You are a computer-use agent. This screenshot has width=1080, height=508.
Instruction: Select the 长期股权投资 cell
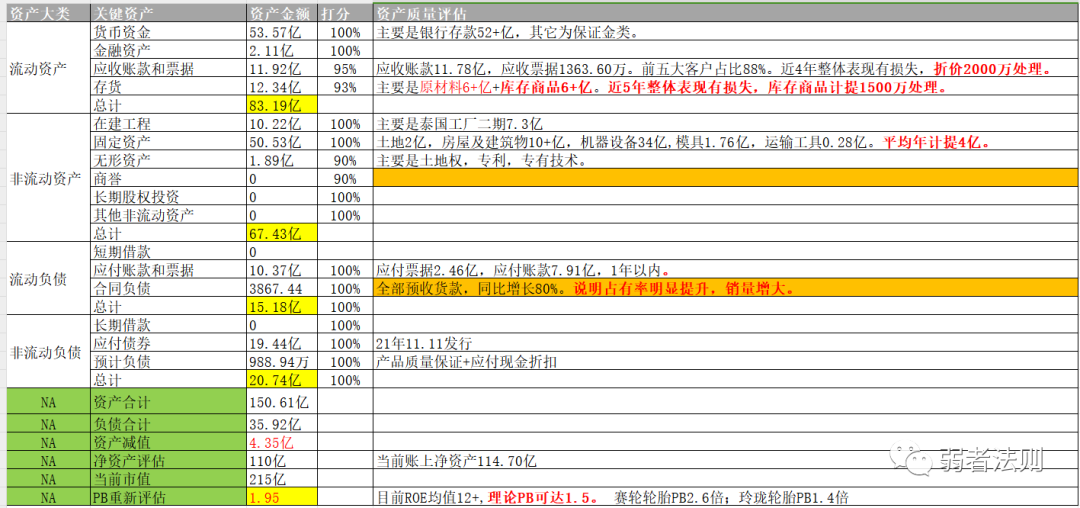tap(169, 197)
